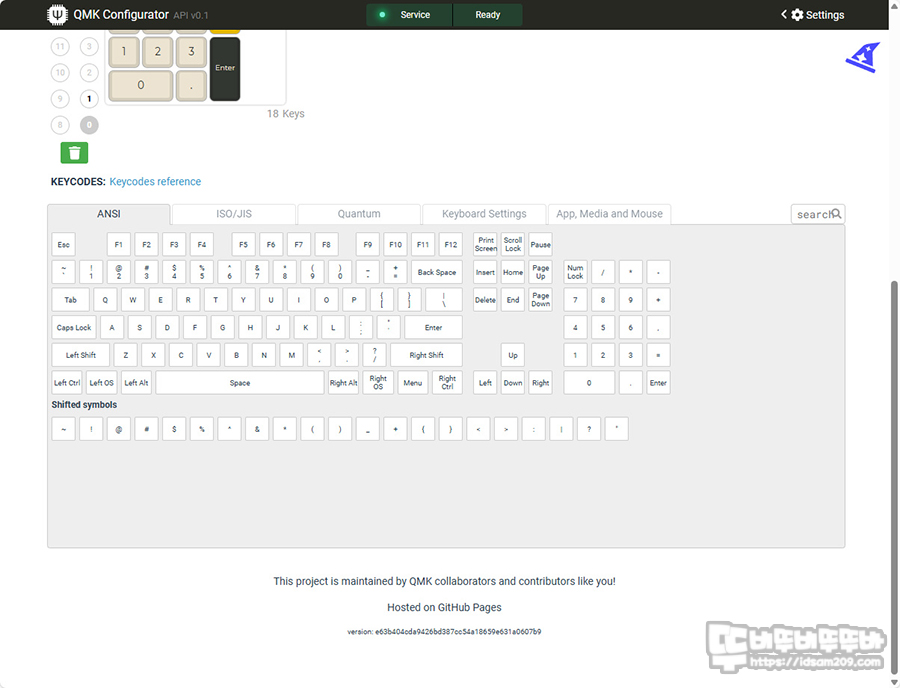Click the search magnifier icon
Screen dimensions: 900x688
tap(836, 213)
